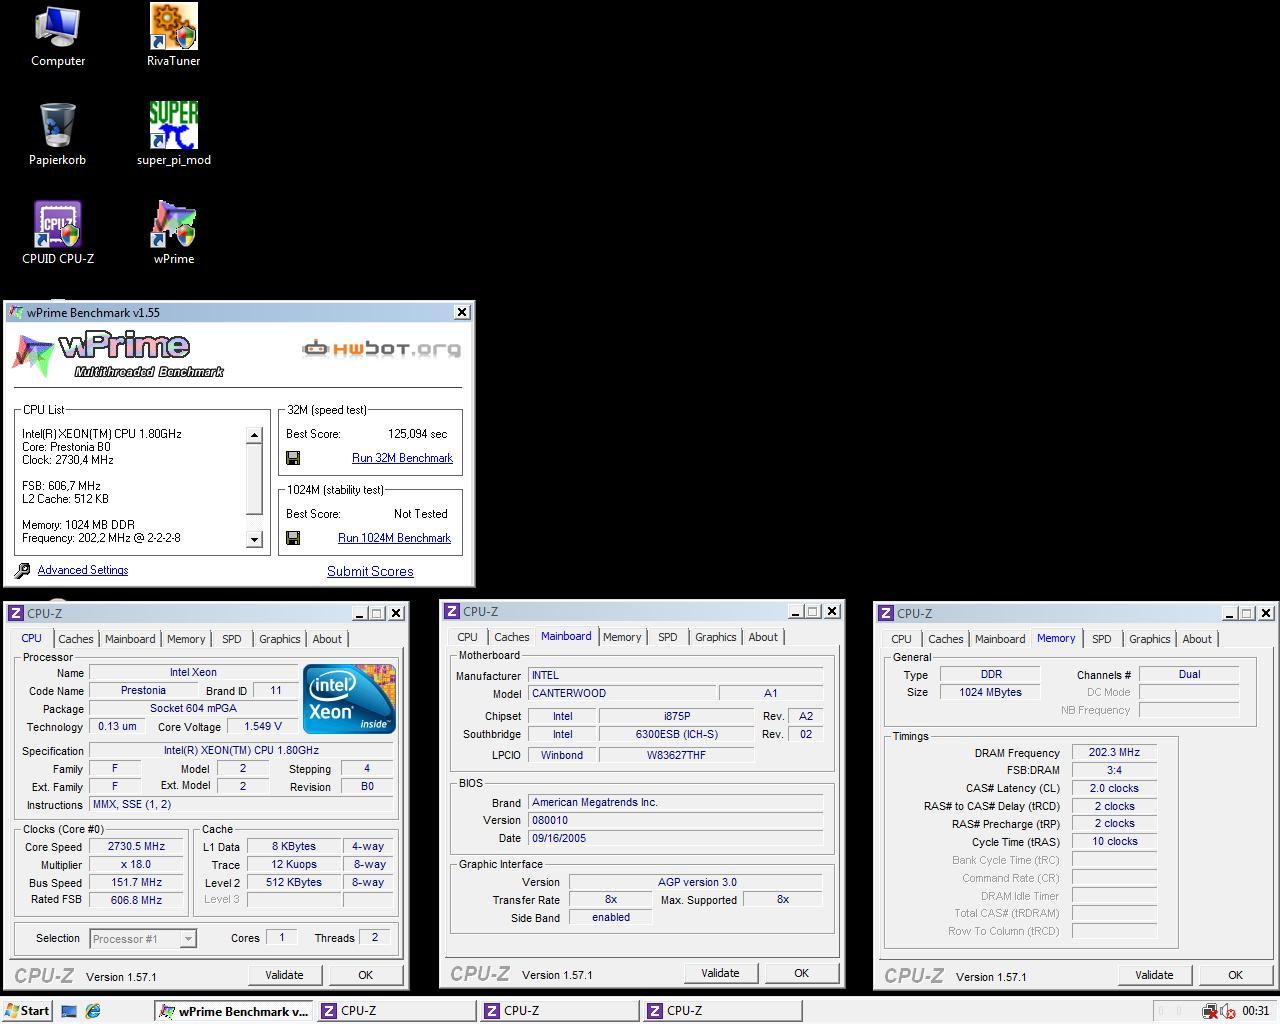
Task: Open SPD tab in left CPU-Z window
Action: click(x=232, y=639)
